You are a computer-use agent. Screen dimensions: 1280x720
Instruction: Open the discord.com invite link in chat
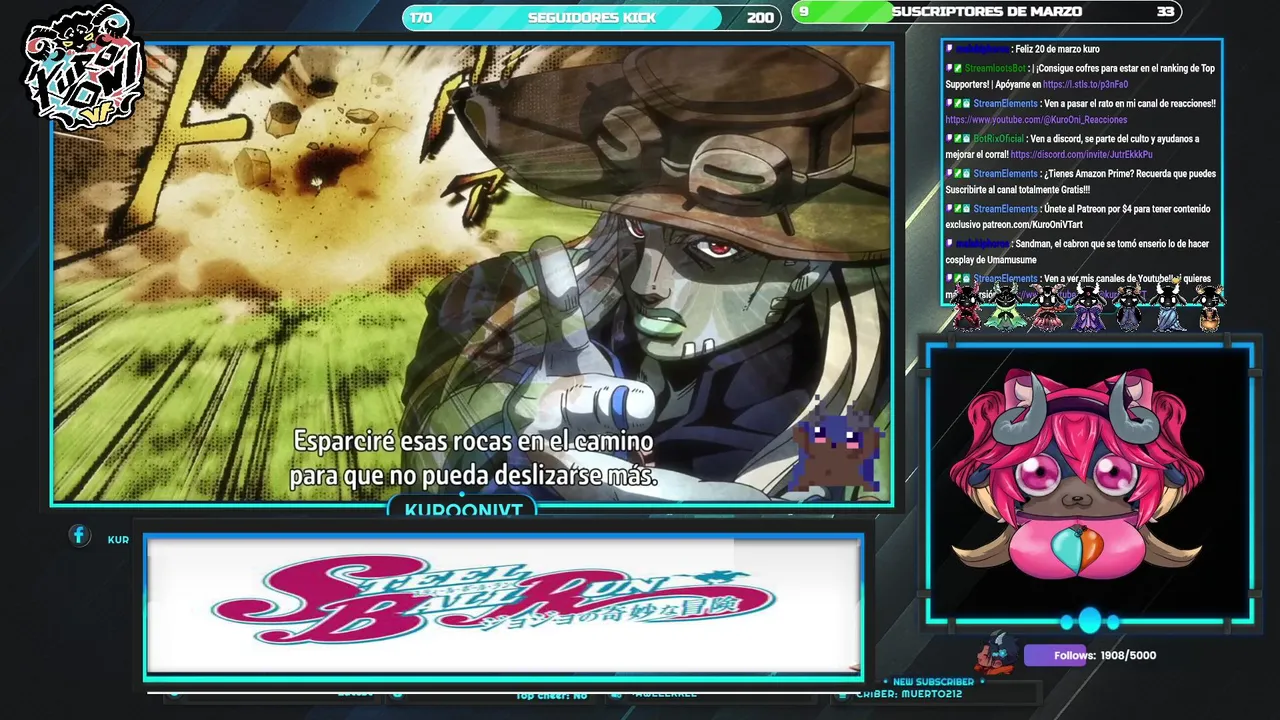point(1081,155)
